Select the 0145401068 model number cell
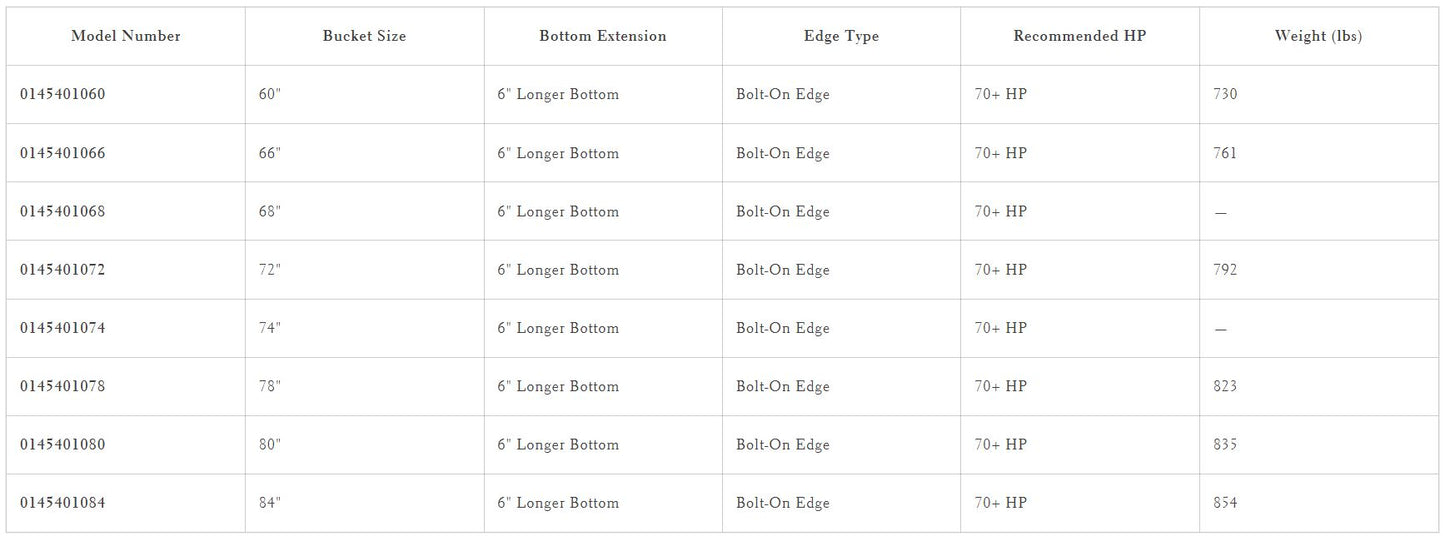The height and width of the screenshot is (541, 1445). tap(63, 211)
